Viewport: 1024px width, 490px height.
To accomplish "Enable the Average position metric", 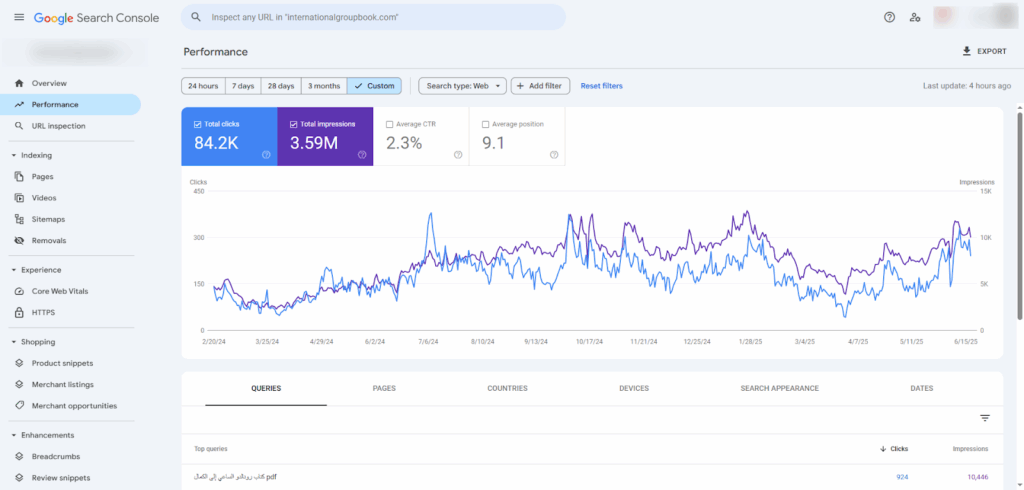I will pos(485,124).
